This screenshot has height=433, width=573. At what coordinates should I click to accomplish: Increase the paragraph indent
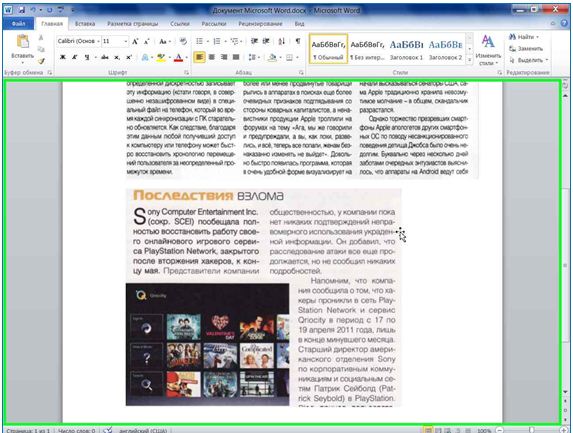tap(266, 41)
